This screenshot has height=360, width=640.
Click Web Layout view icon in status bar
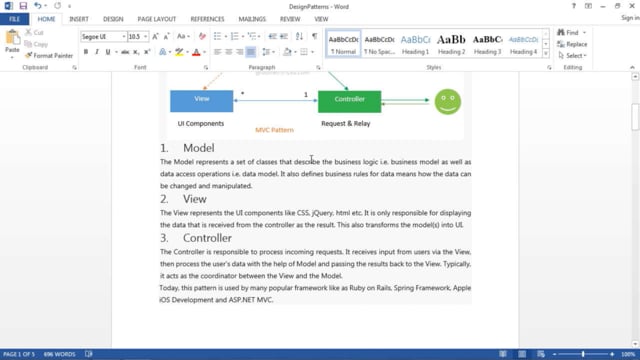pos(541,354)
